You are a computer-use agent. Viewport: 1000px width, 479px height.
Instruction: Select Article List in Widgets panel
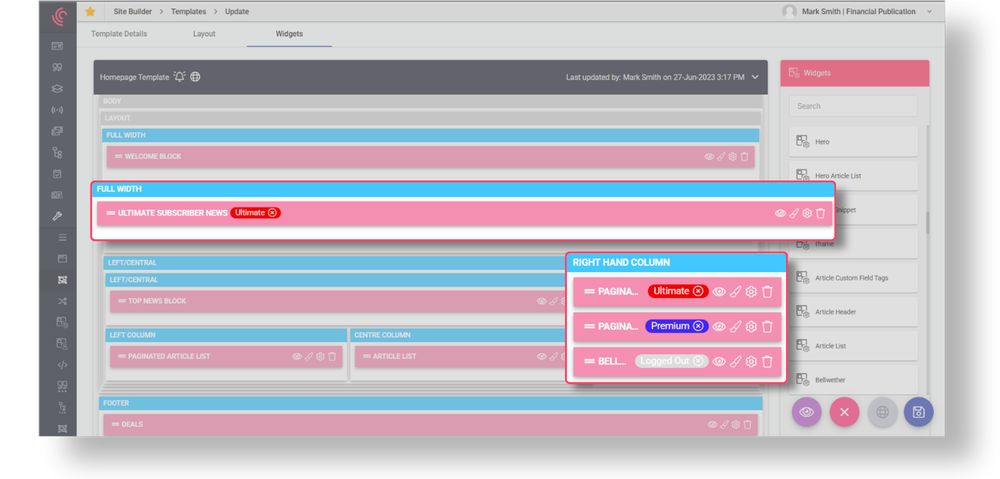(x=853, y=346)
